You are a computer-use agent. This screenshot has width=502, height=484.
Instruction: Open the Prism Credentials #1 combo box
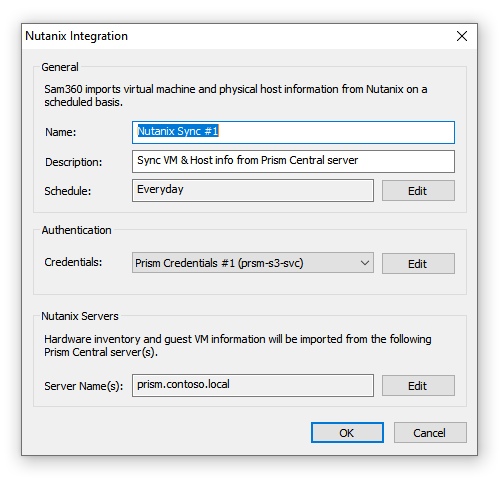[253, 263]
